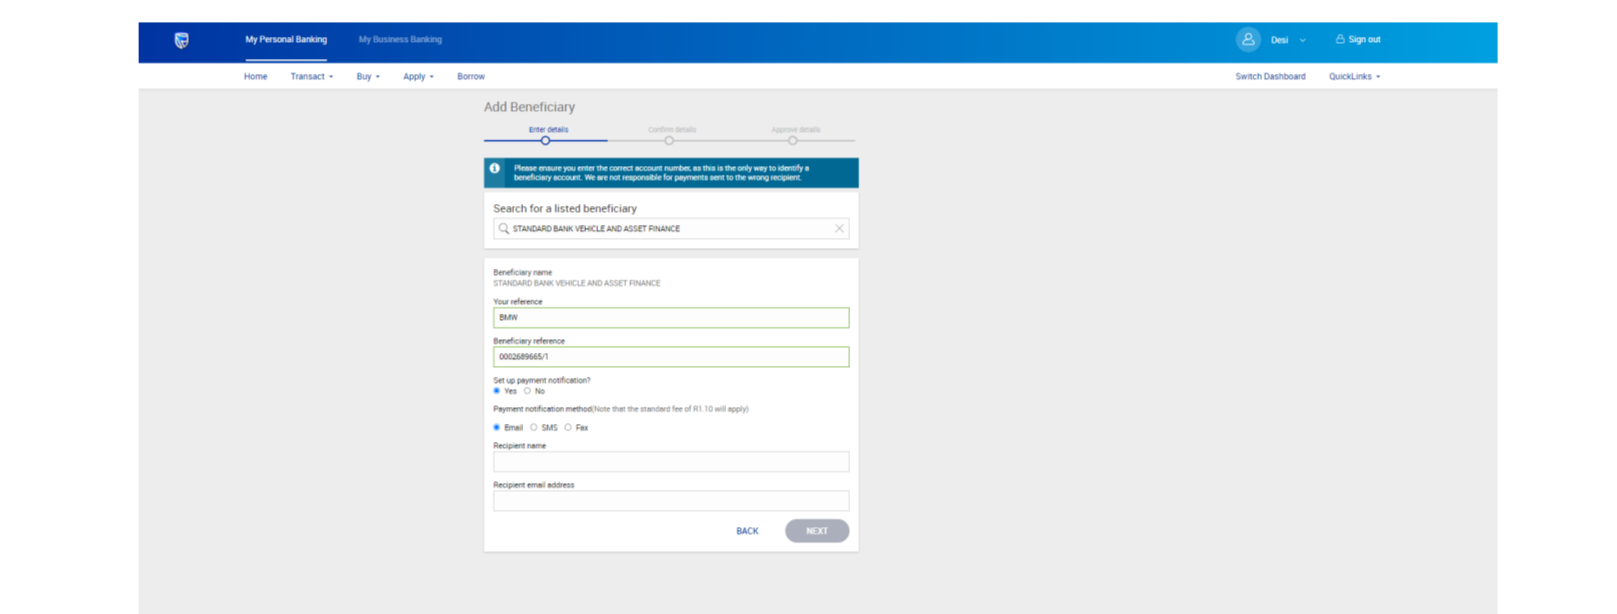Click the Confirm details step marker
Viewport: 1617px width, 614px height.
[x=669, y=141]
